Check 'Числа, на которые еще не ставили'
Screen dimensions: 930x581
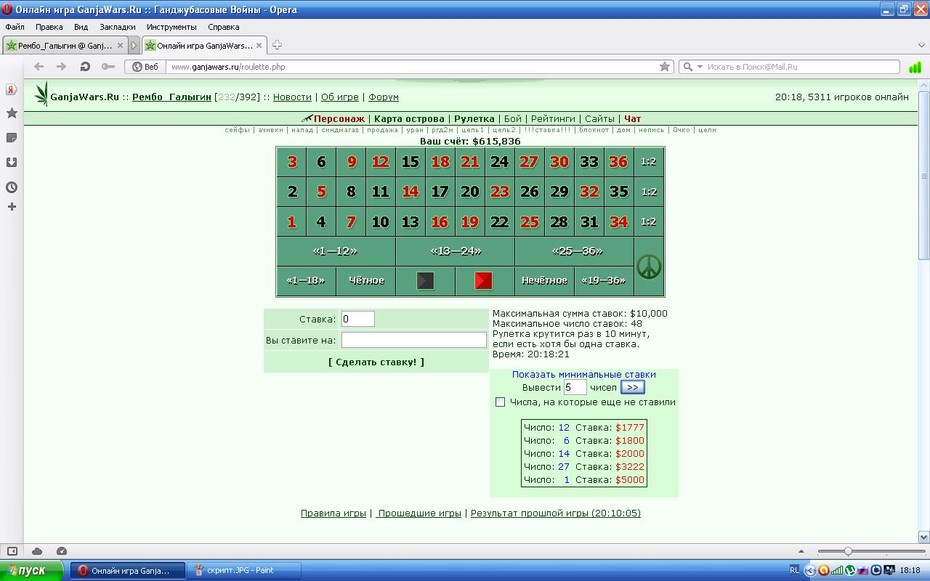coord(500,402)
